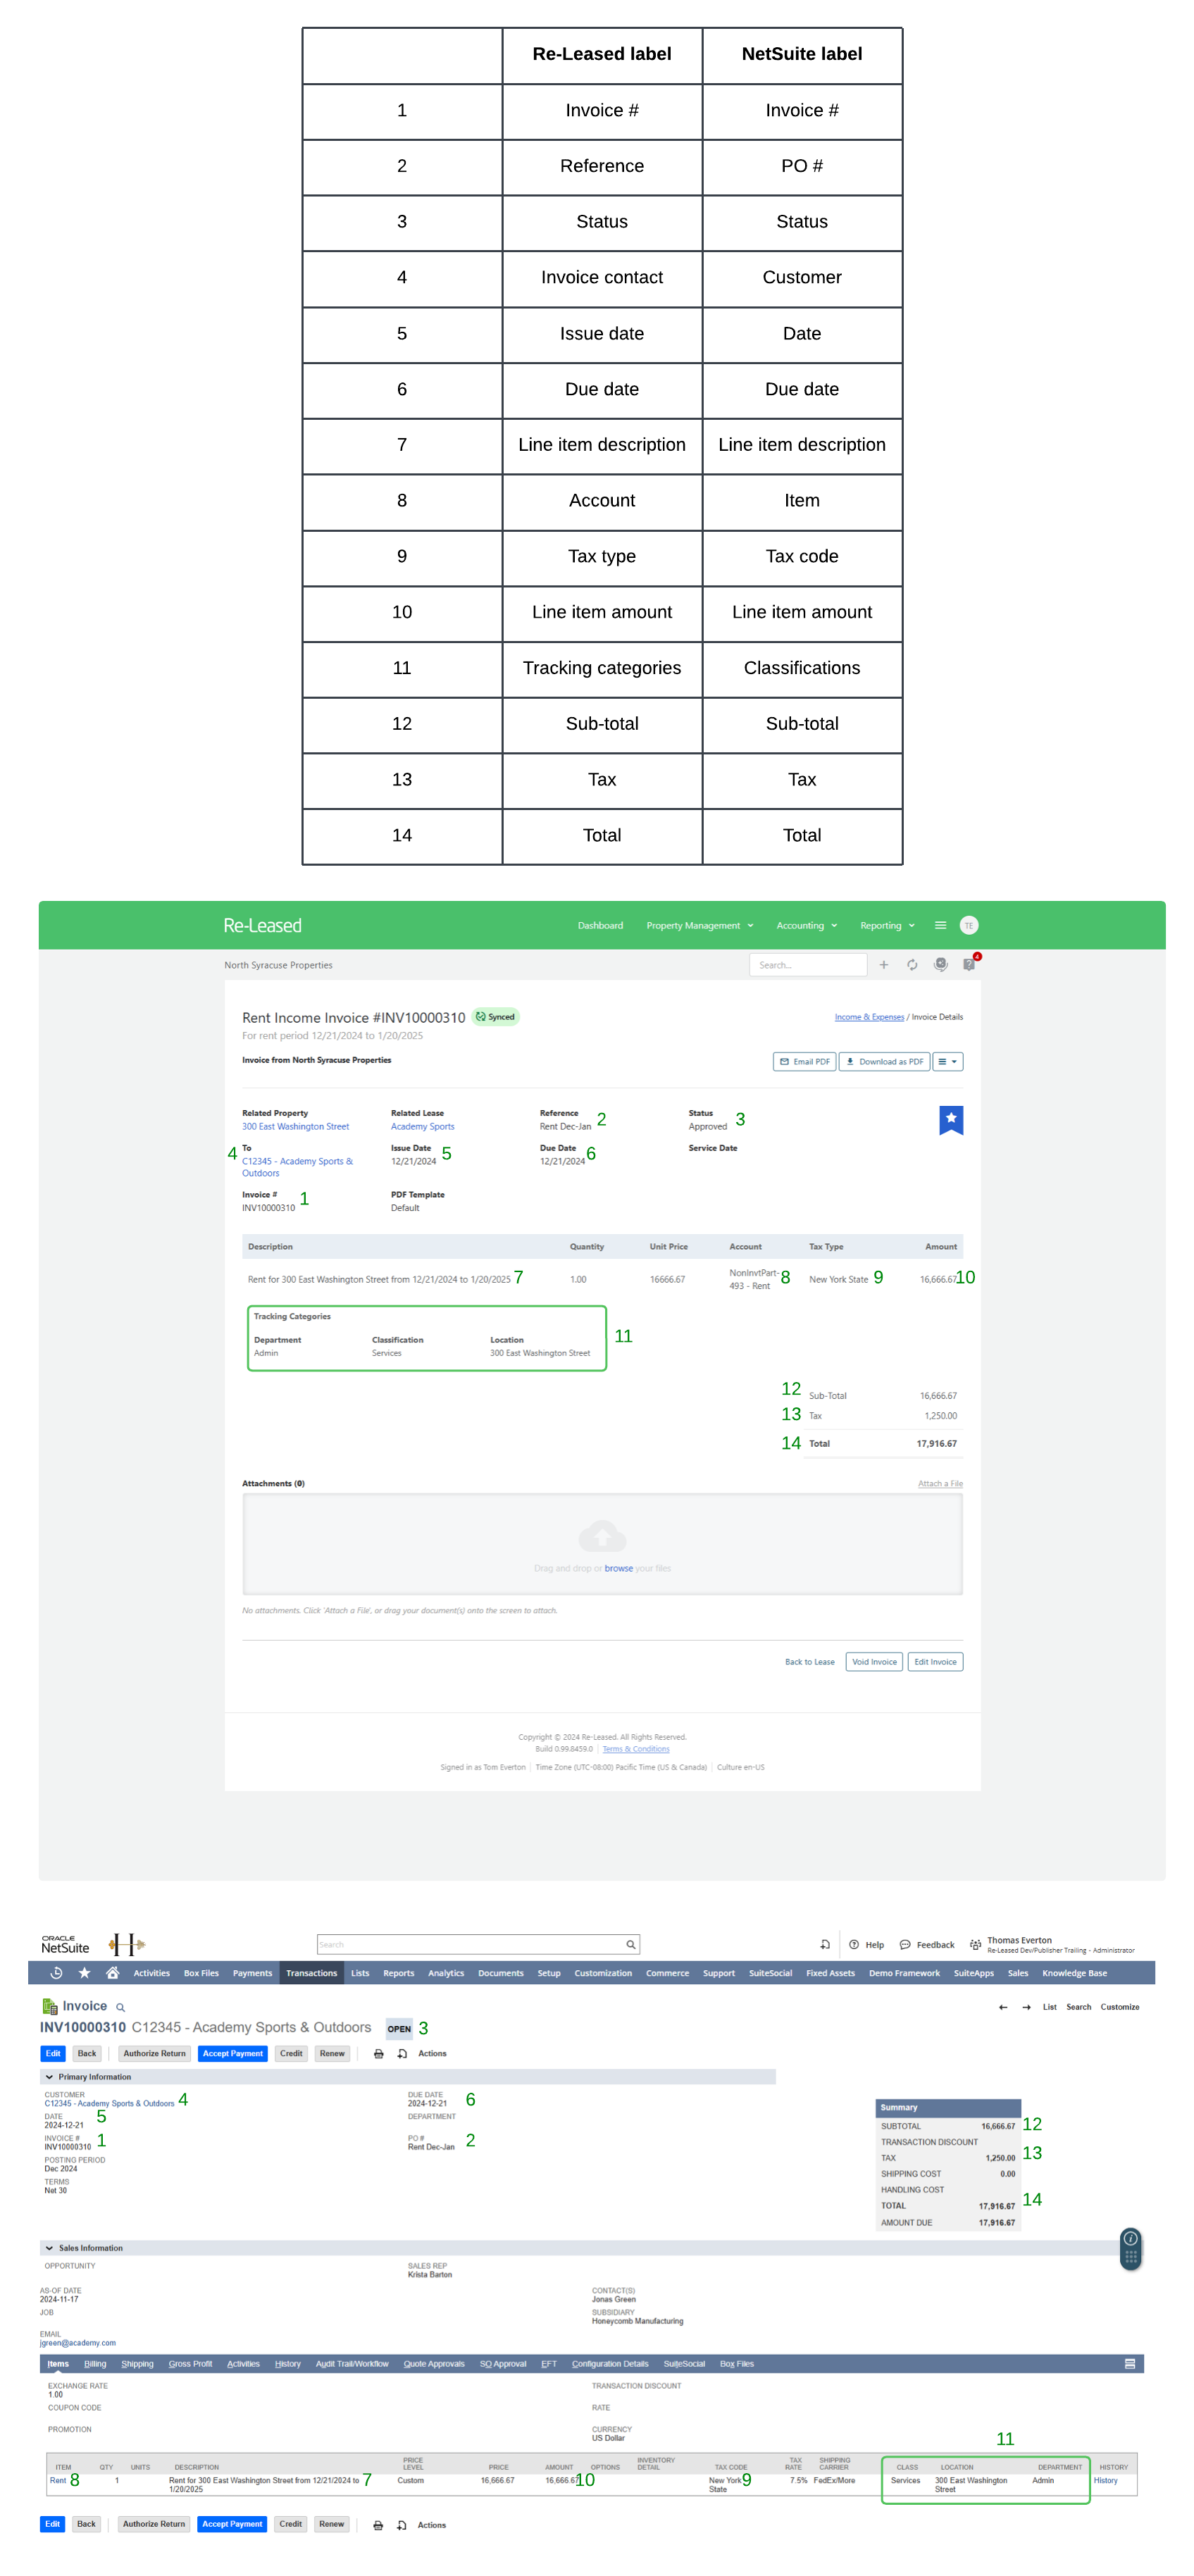Go to previous record with left arrow

pyautogui.click(x=1003, y=2007)
